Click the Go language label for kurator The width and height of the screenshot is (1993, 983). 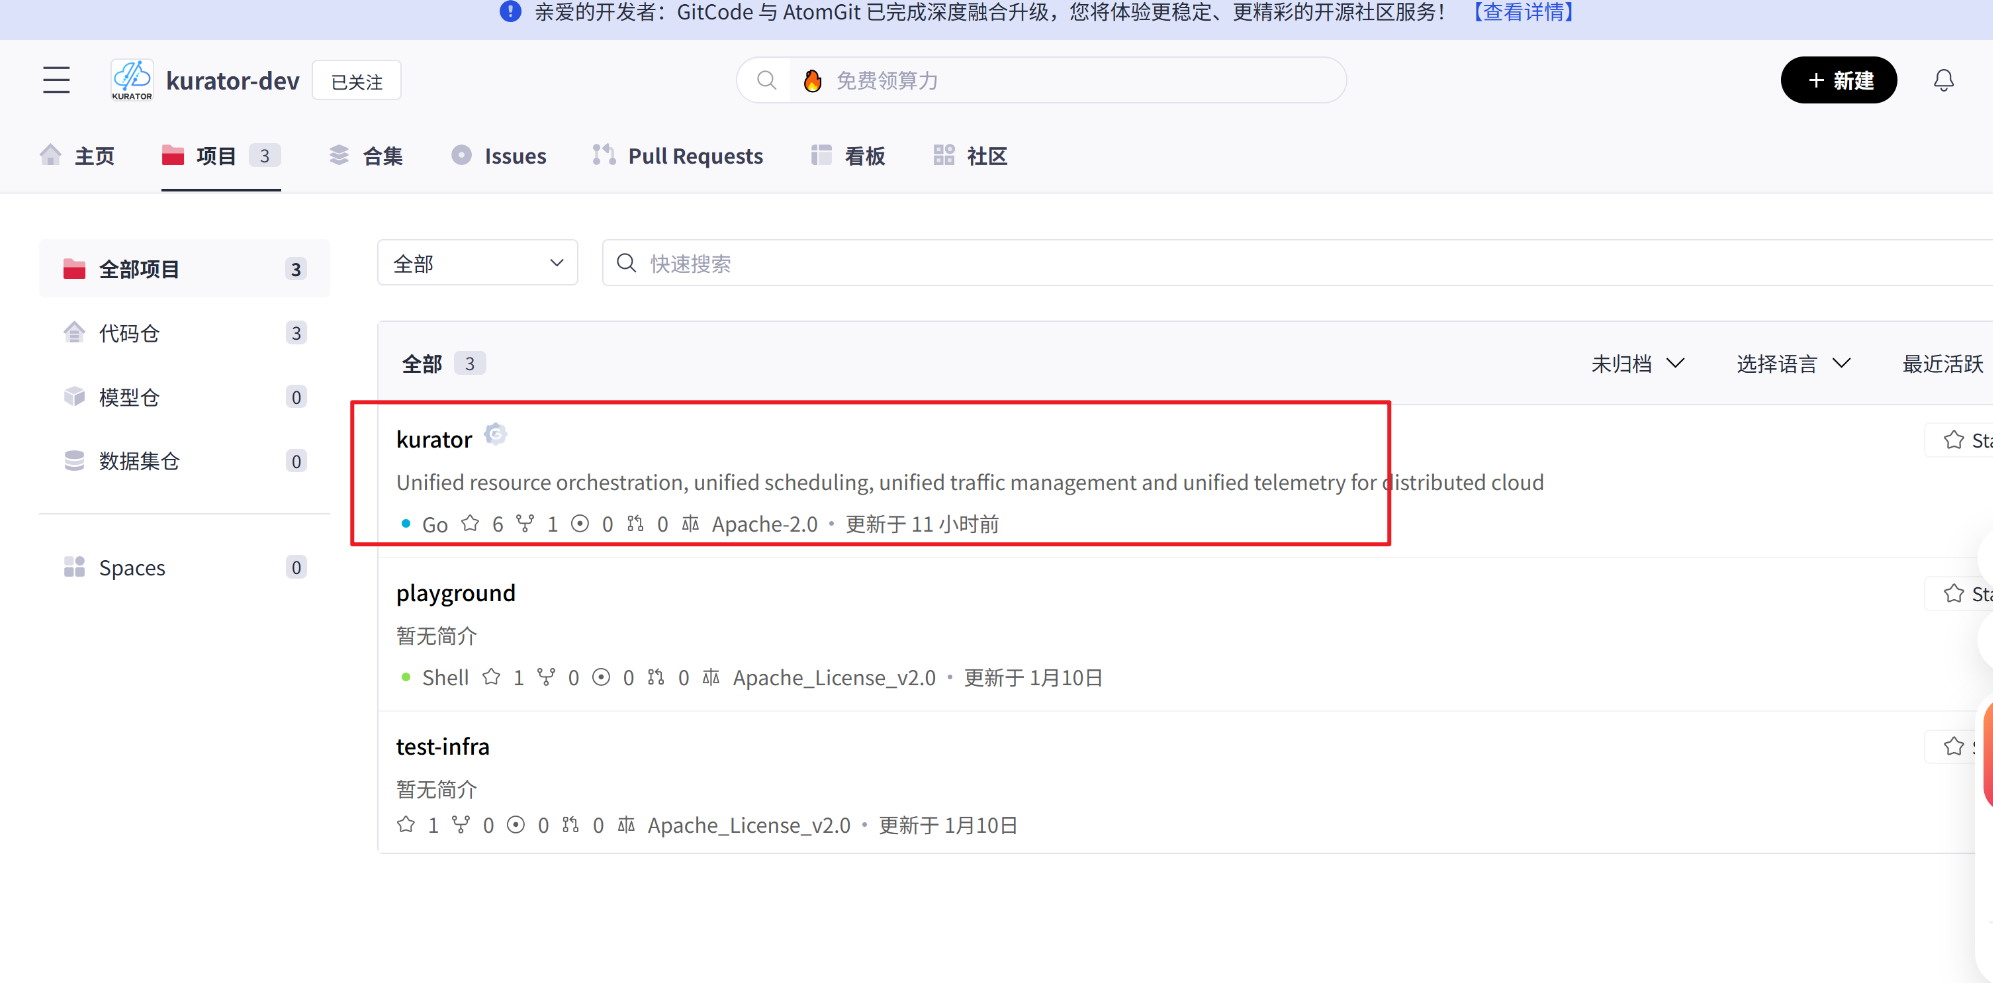coord(435,524)
